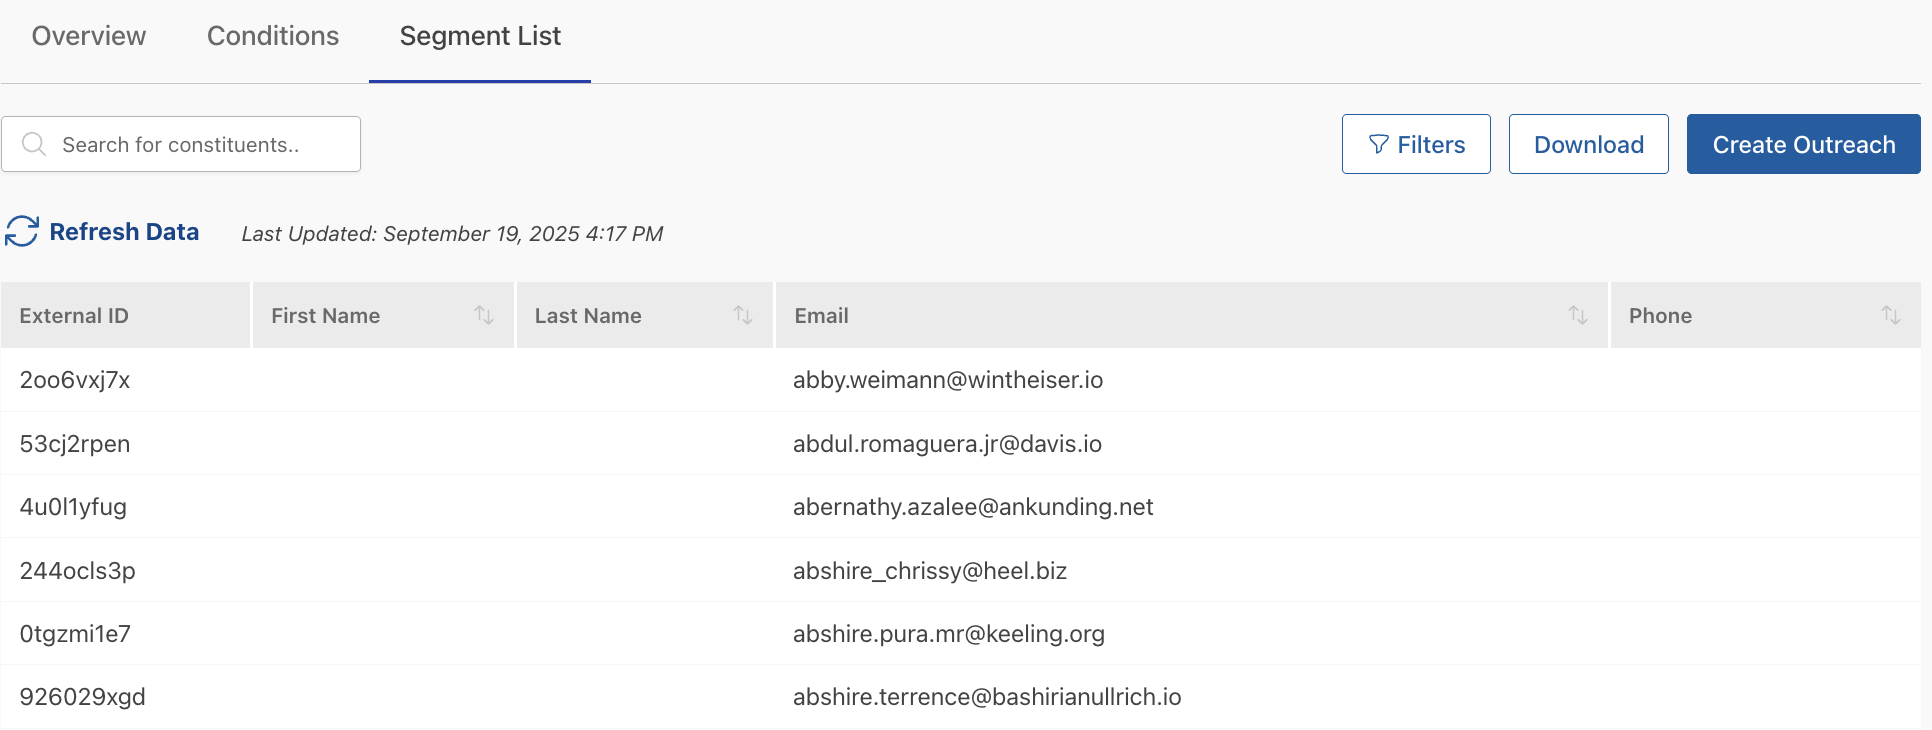Viewport: 1932px width, 730px height.
Task: Click the magnifier icon in search box
Action: 34,144
